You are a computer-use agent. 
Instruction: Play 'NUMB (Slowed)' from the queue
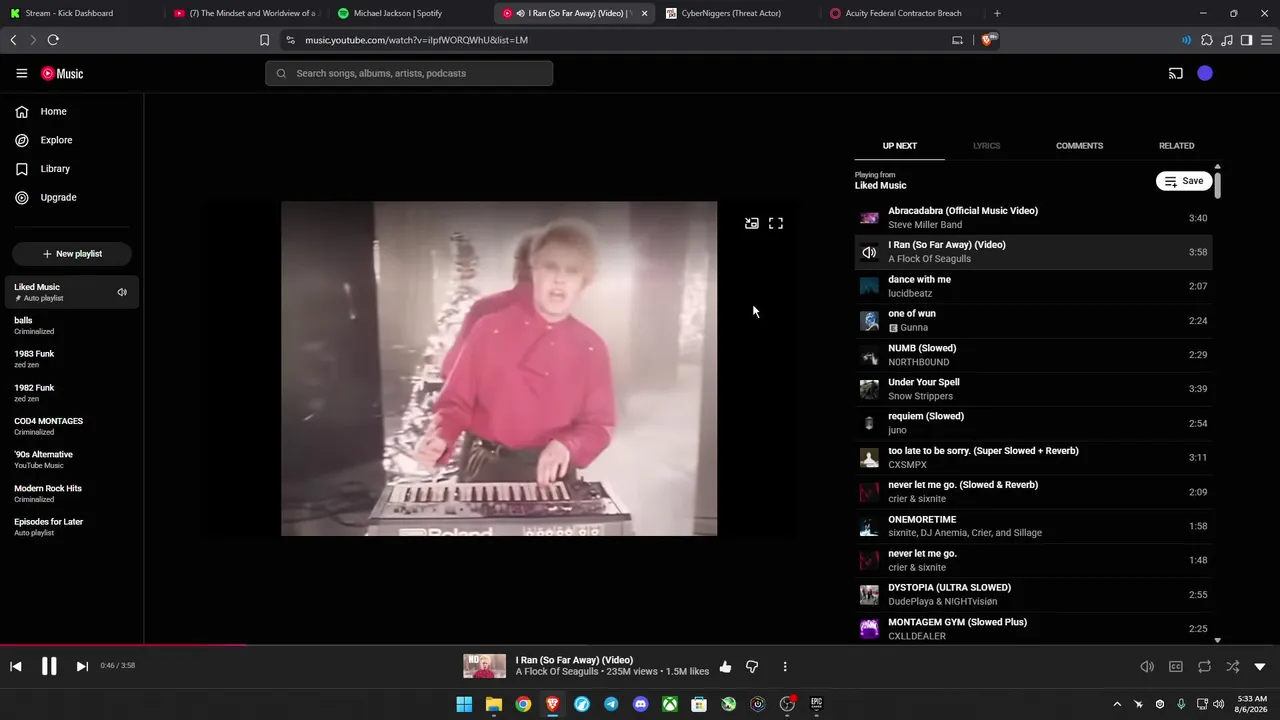[x=1033, y=355]
